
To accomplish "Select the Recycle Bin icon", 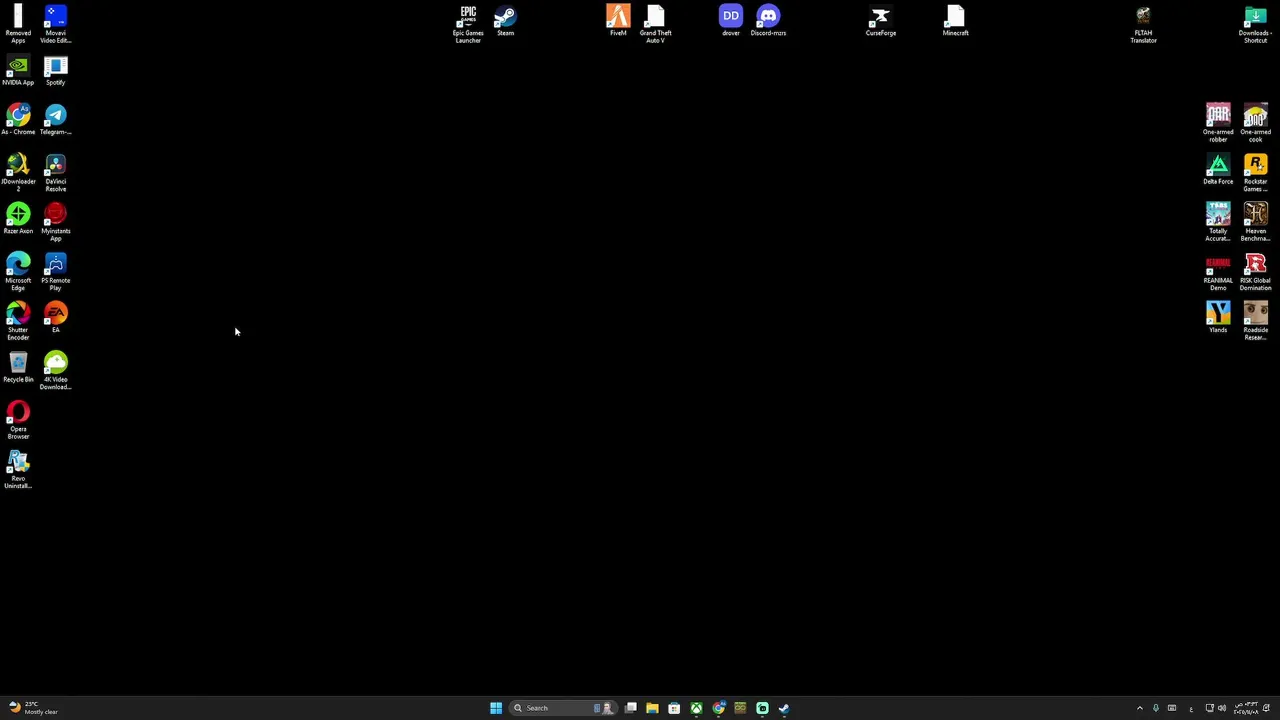I will pos(18,367).
